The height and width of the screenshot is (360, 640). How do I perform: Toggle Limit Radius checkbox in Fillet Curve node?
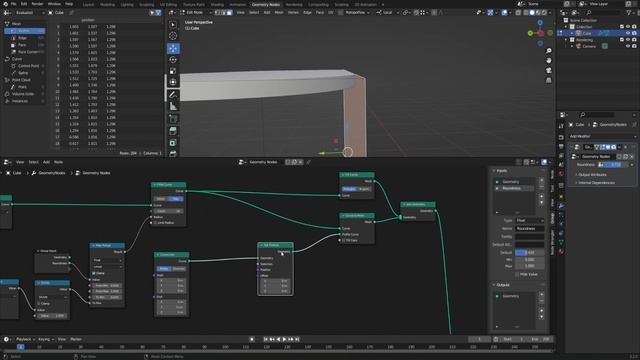click(156, 223)
